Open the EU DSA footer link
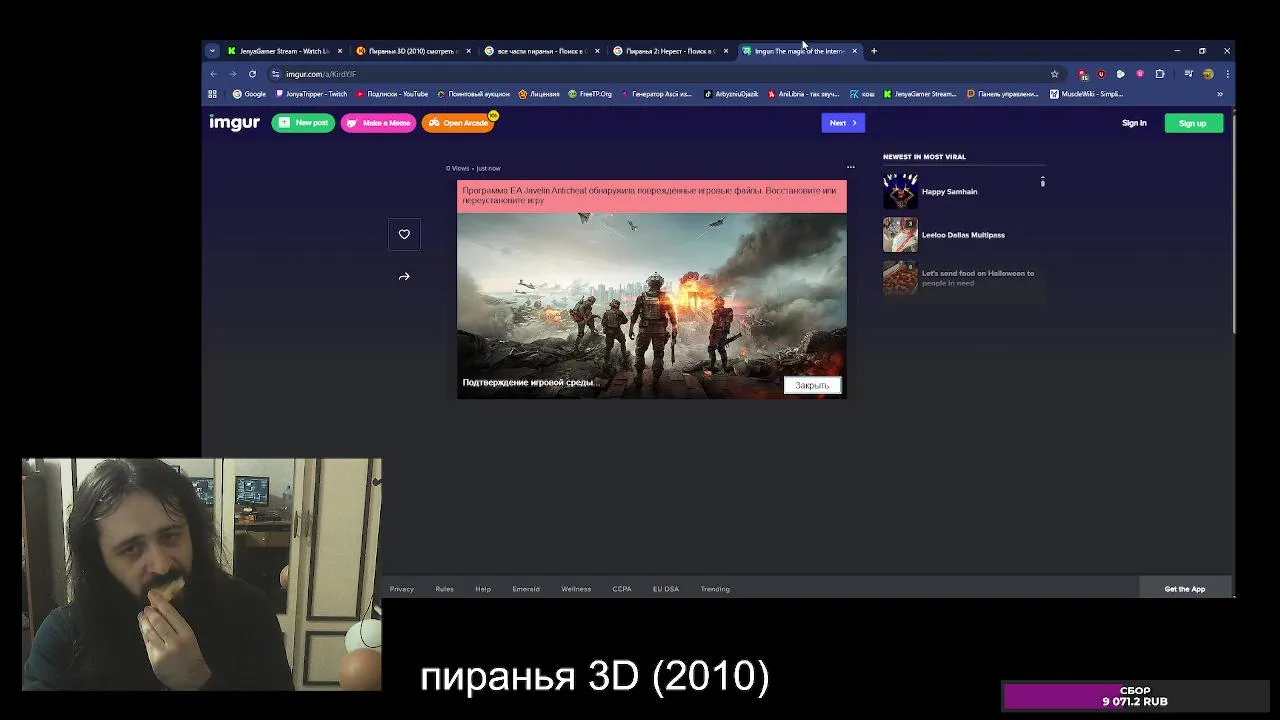The height and width of the screenshot is (720, 1280). (x=666, y=589)
